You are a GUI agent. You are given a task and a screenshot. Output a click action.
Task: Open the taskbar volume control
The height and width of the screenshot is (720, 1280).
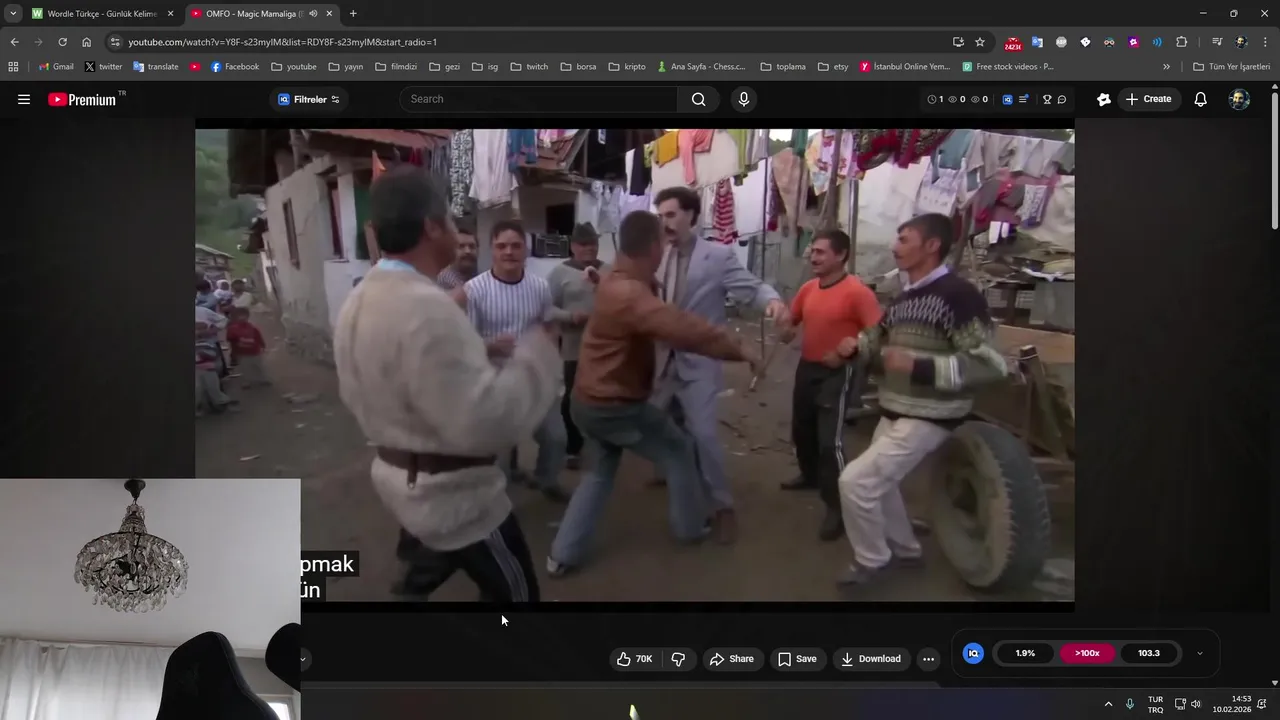pyautogui.click(x=1196, y=704)
